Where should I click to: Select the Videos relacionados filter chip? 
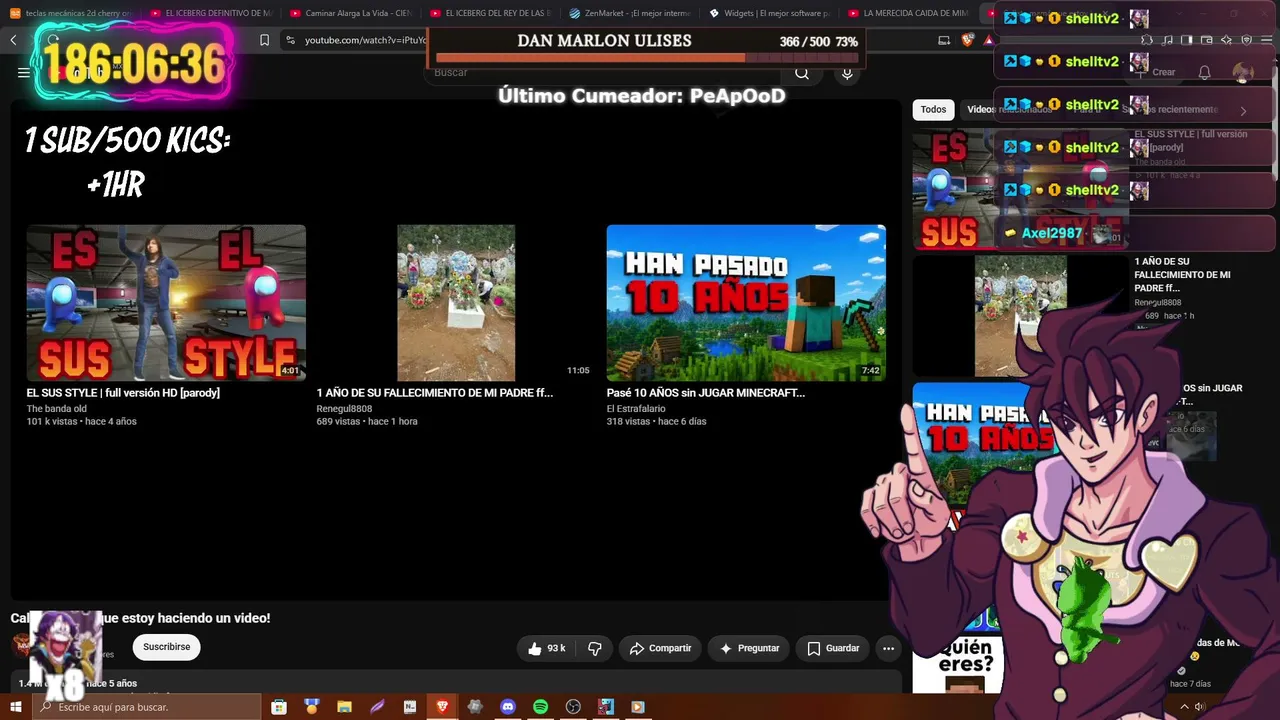[1009, 110]
